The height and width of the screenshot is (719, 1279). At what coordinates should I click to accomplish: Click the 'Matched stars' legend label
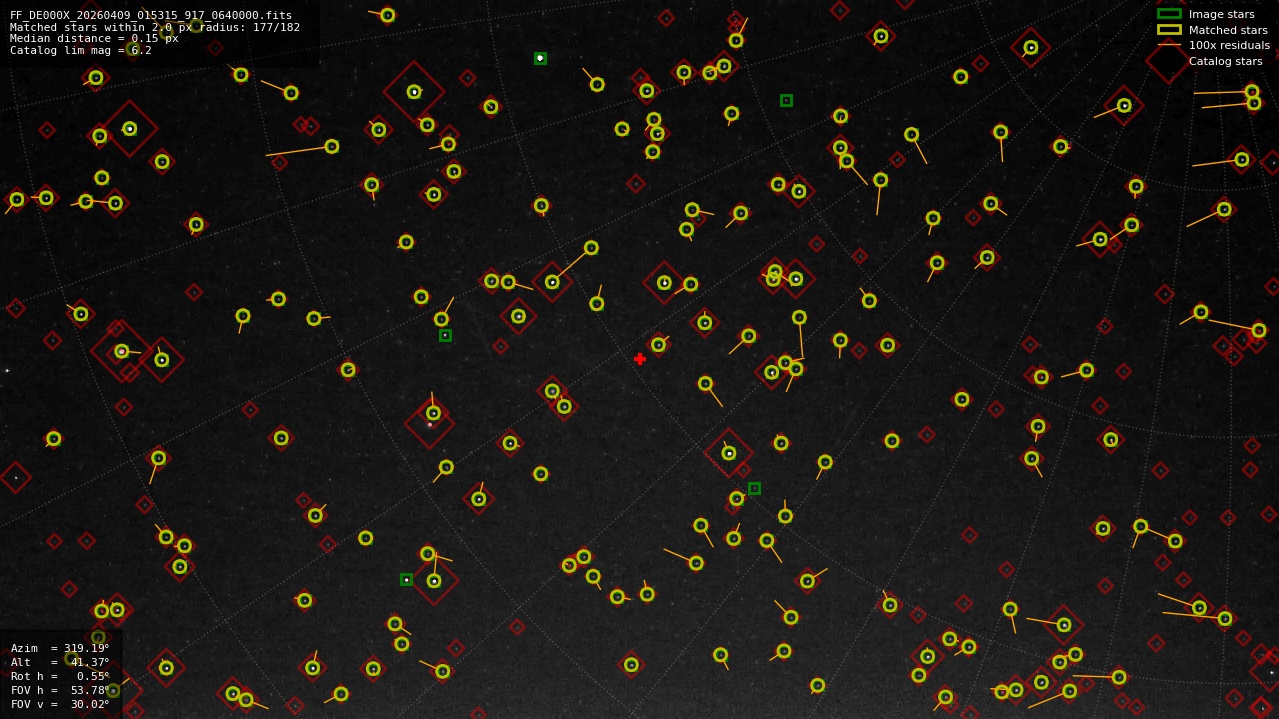pos(1228,30)
